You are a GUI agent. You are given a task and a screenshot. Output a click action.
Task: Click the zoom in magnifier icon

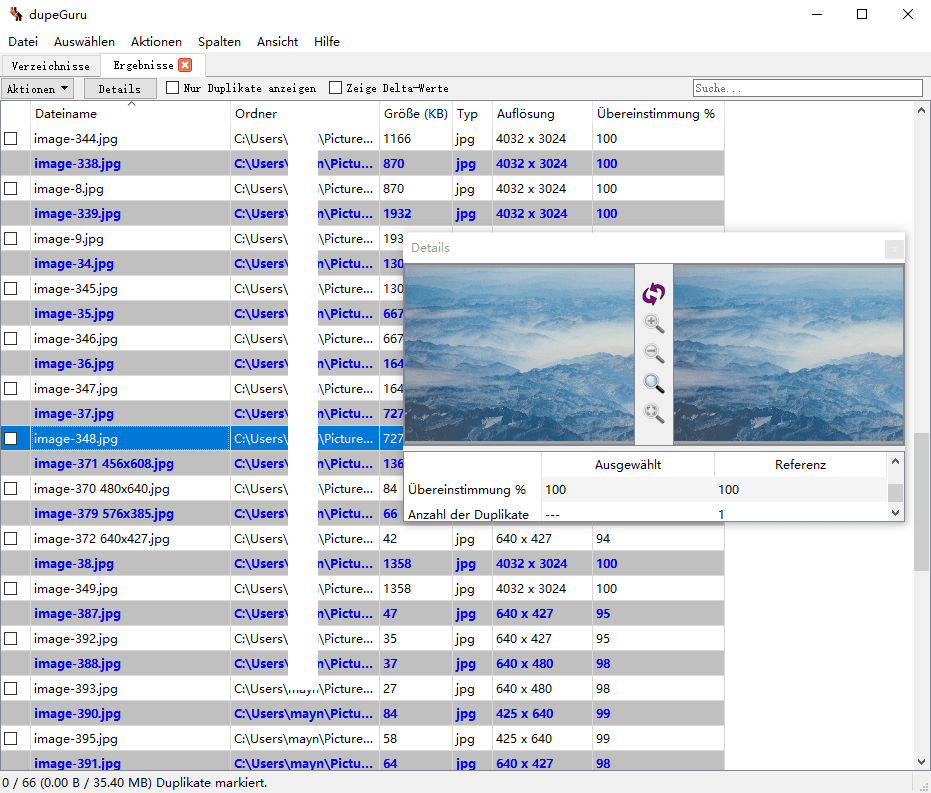coord(653,323)
